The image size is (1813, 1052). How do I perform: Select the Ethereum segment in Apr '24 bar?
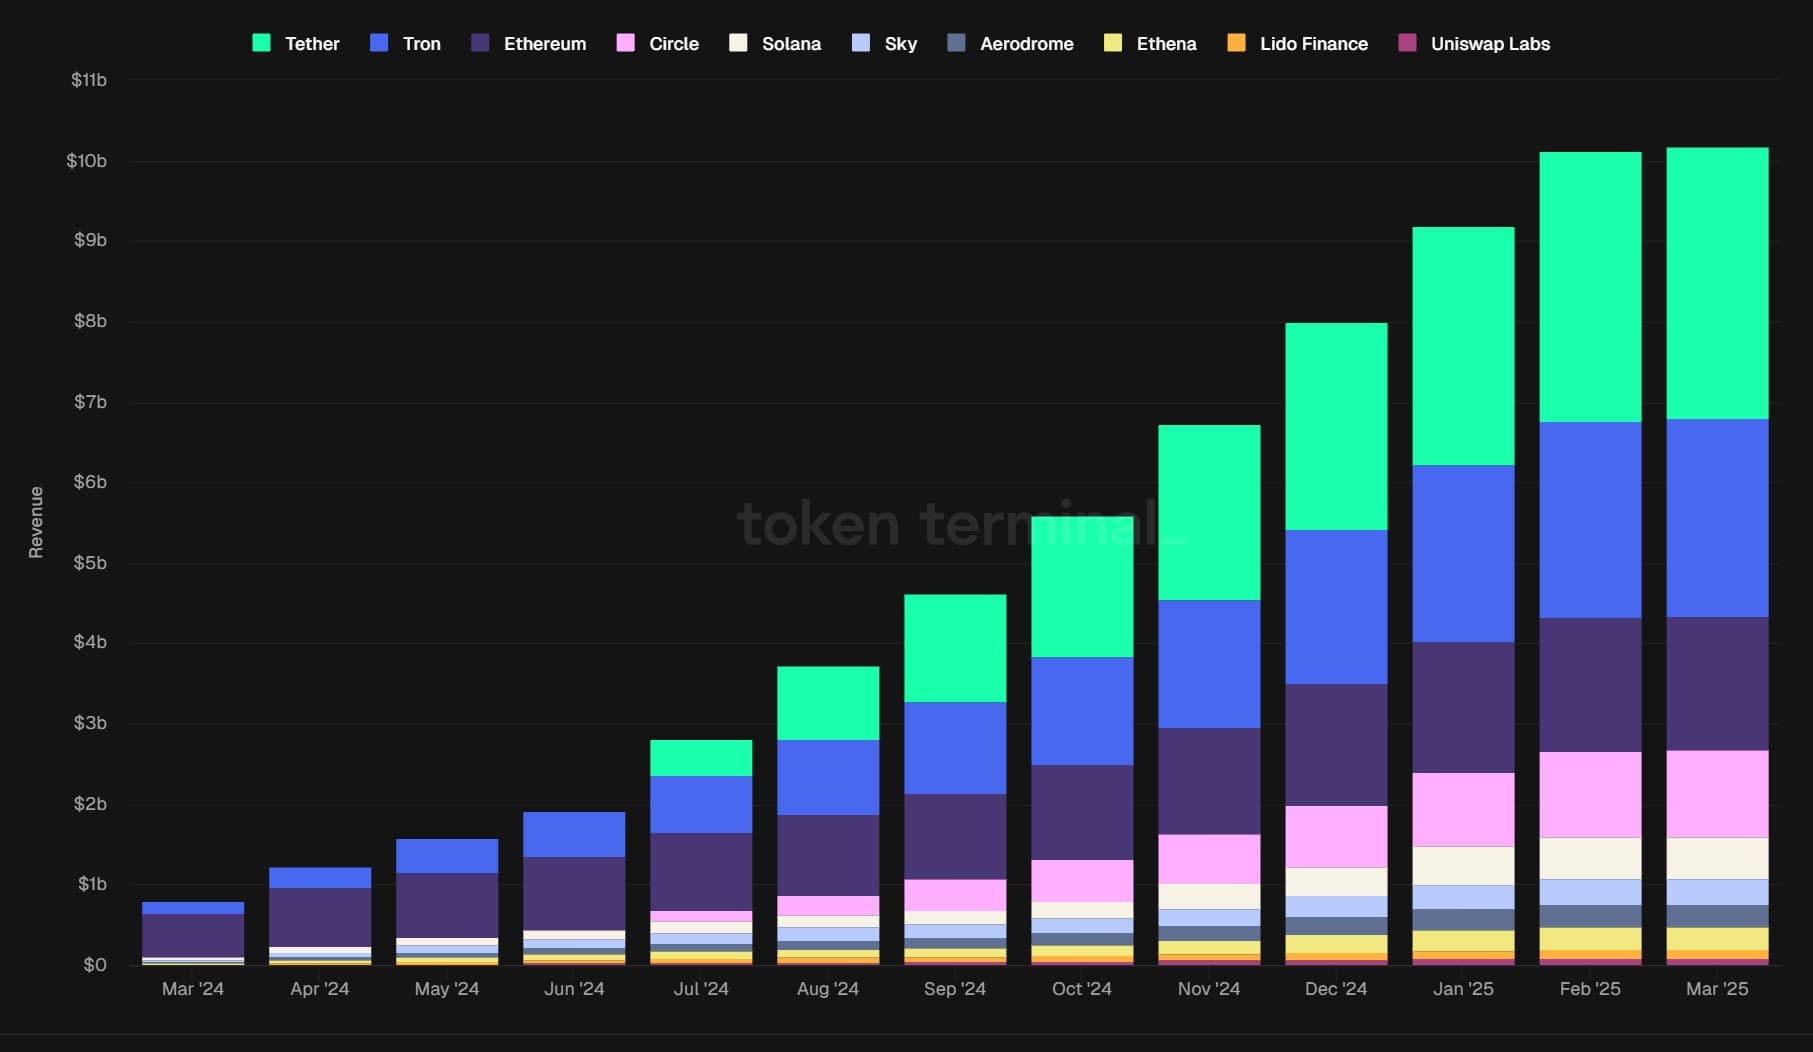(x=320, y=917)
